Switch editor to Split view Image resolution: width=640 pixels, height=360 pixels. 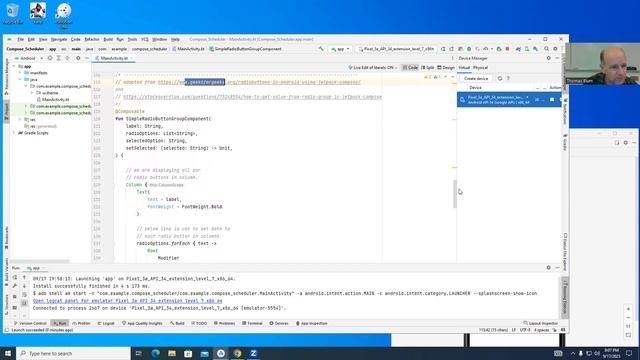(x=428, y=68)
